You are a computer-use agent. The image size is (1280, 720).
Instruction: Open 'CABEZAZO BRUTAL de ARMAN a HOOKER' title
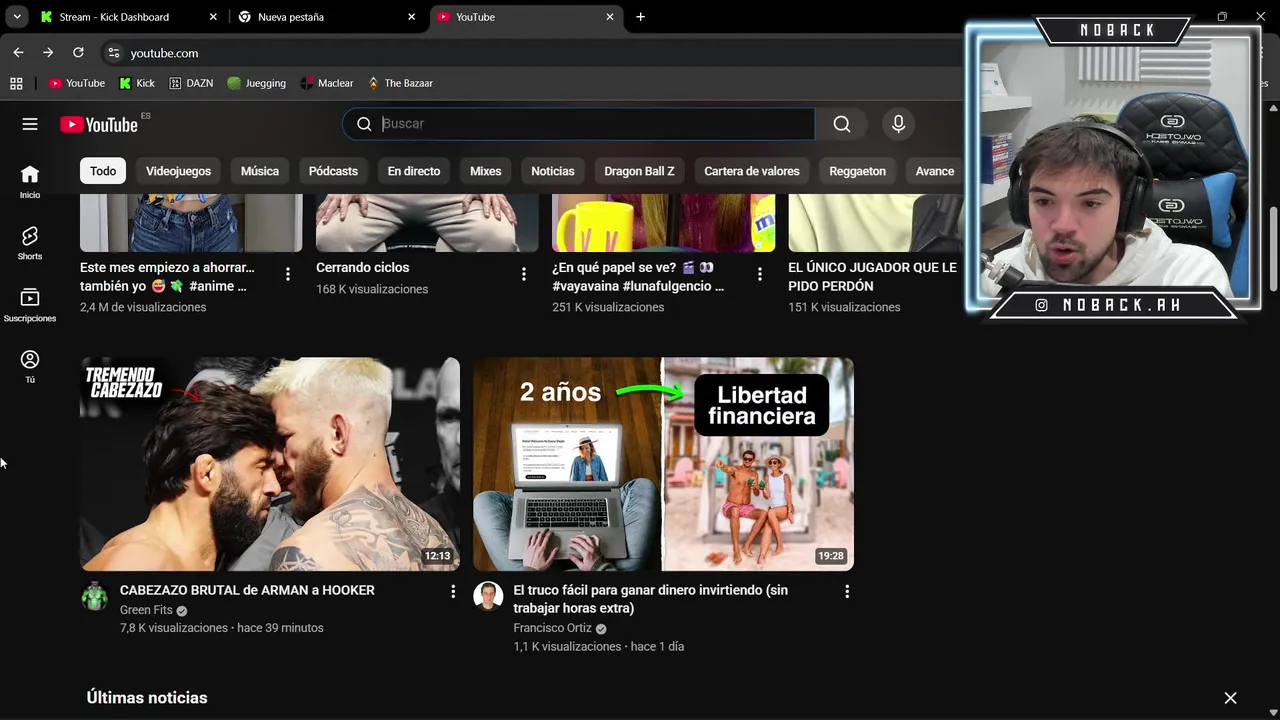click(x=247, y=590)
